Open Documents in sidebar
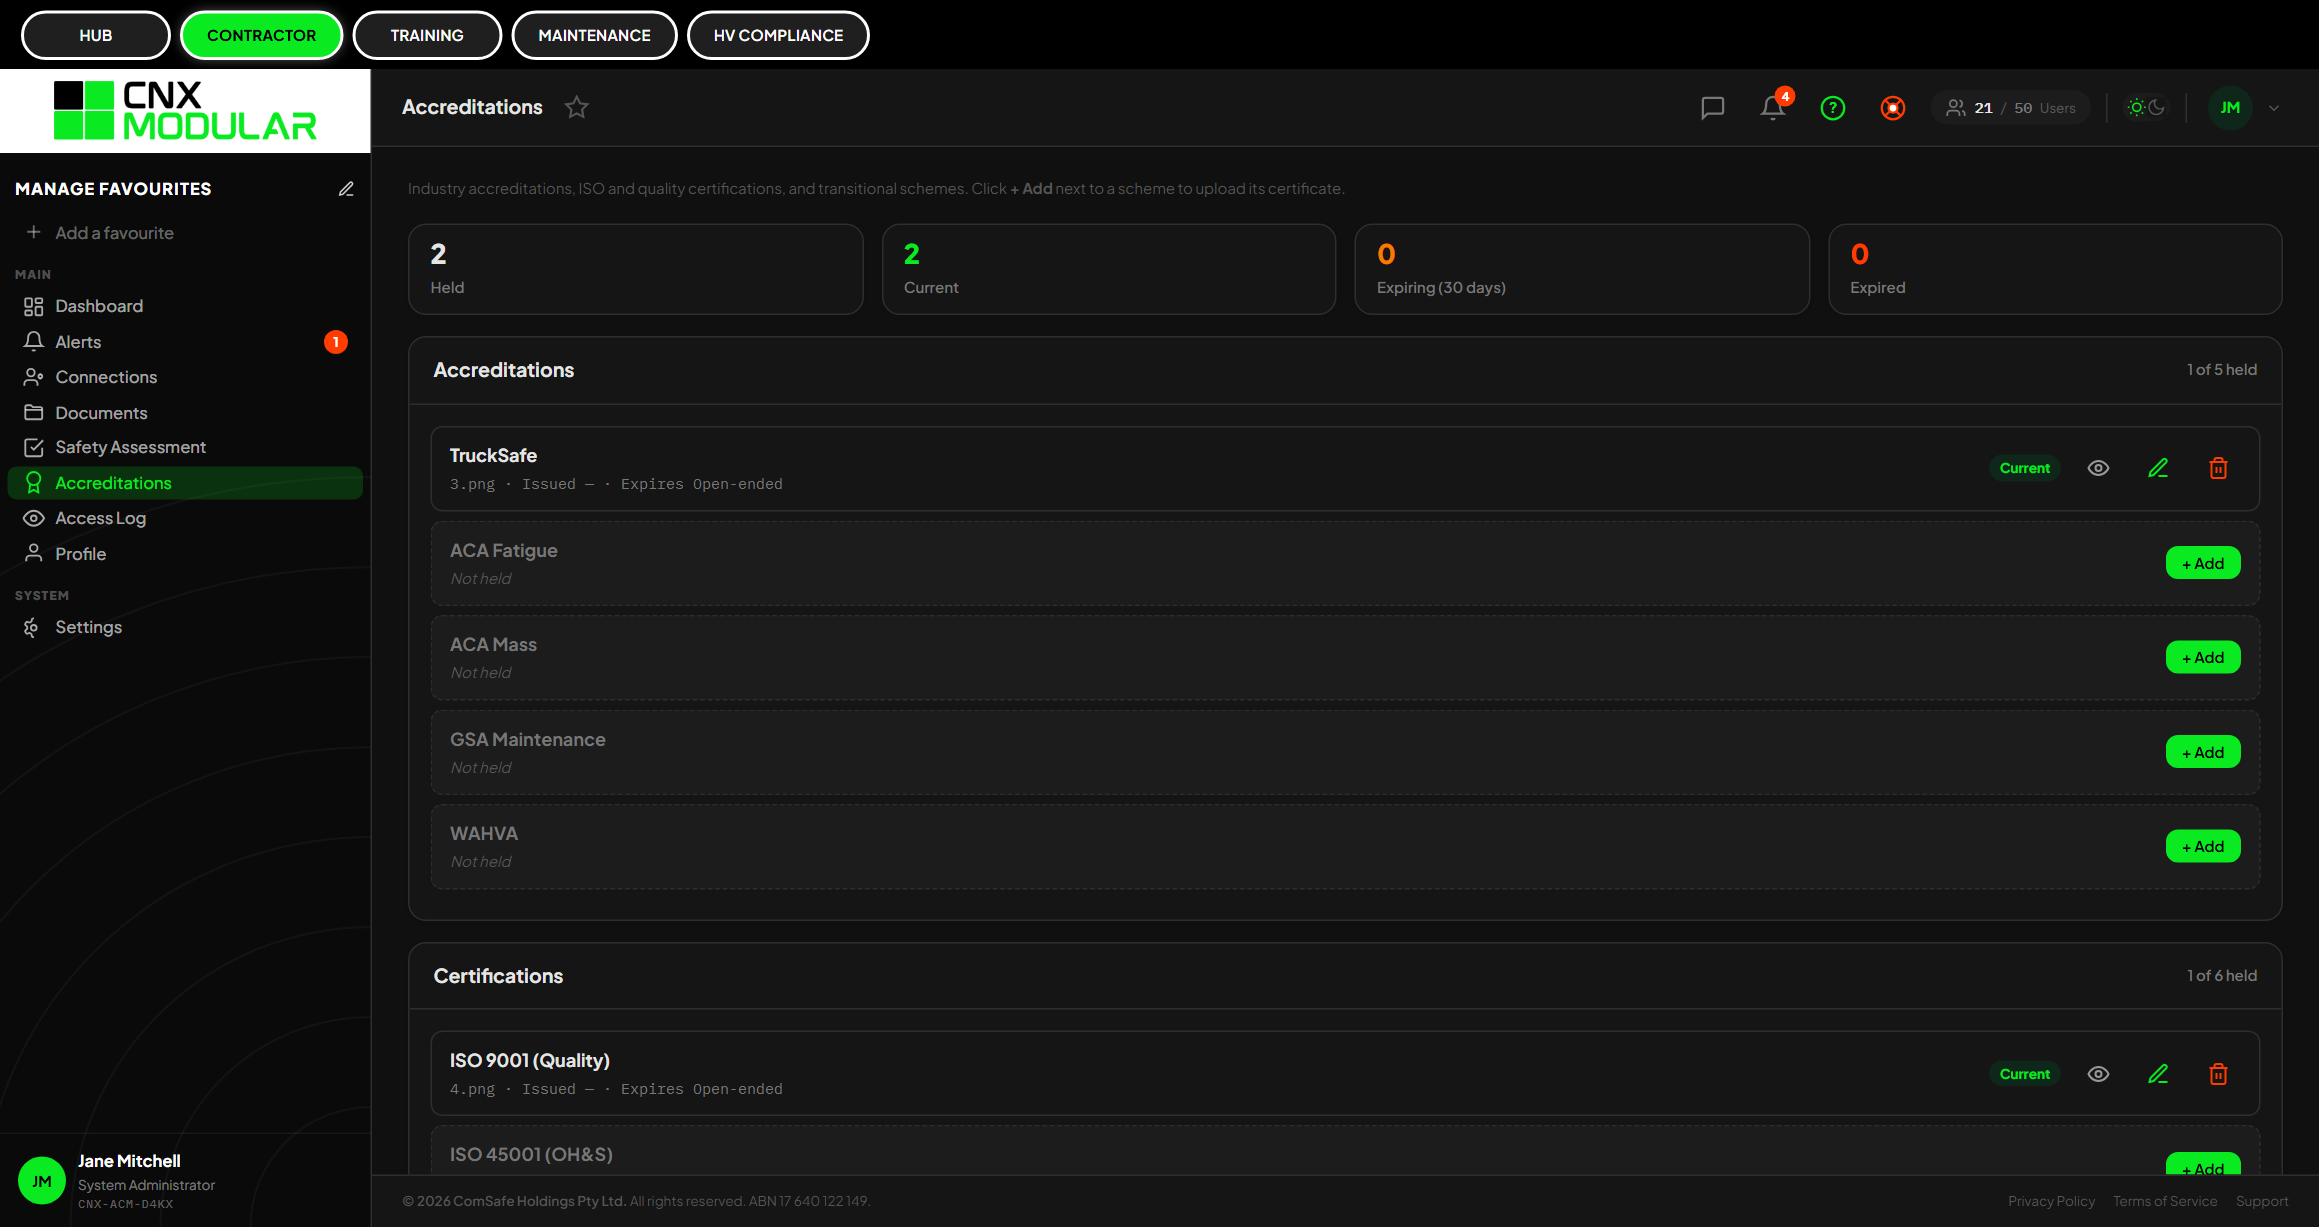The height and width of the screenshot is (1227, 2319). point(185,413)
